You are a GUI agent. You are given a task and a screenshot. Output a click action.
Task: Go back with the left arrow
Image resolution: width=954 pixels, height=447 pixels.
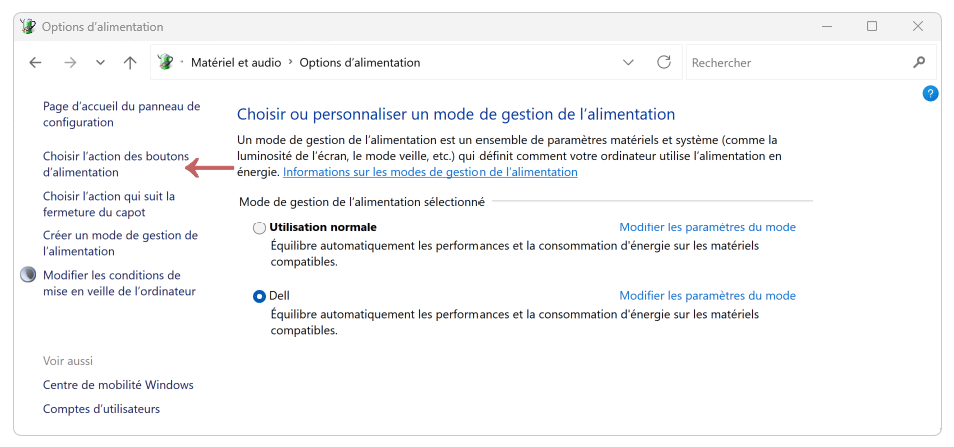35,63
